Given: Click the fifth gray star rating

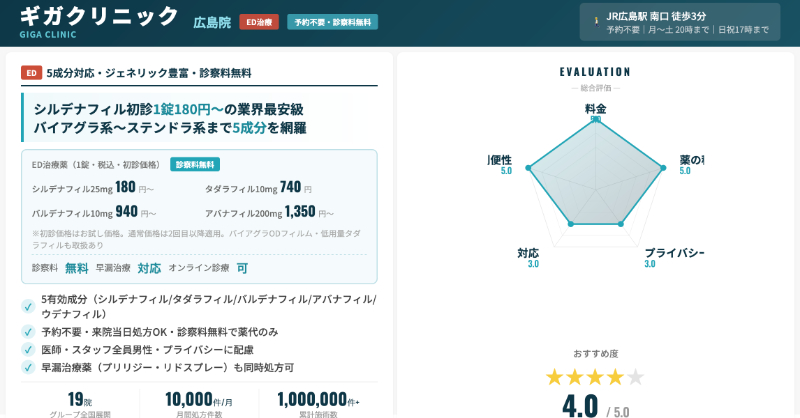Looking at the screenshot, I should coord(635,377).
